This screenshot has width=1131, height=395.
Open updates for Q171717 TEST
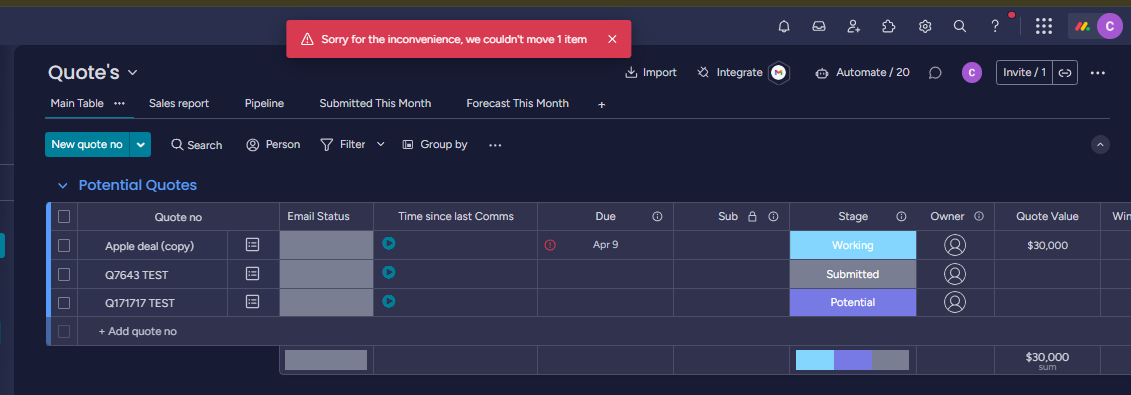[252, 302]
